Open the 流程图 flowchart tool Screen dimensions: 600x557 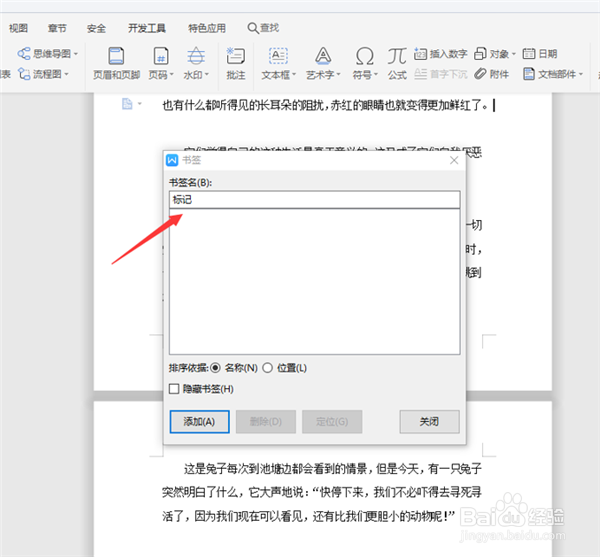click(43, 74)
